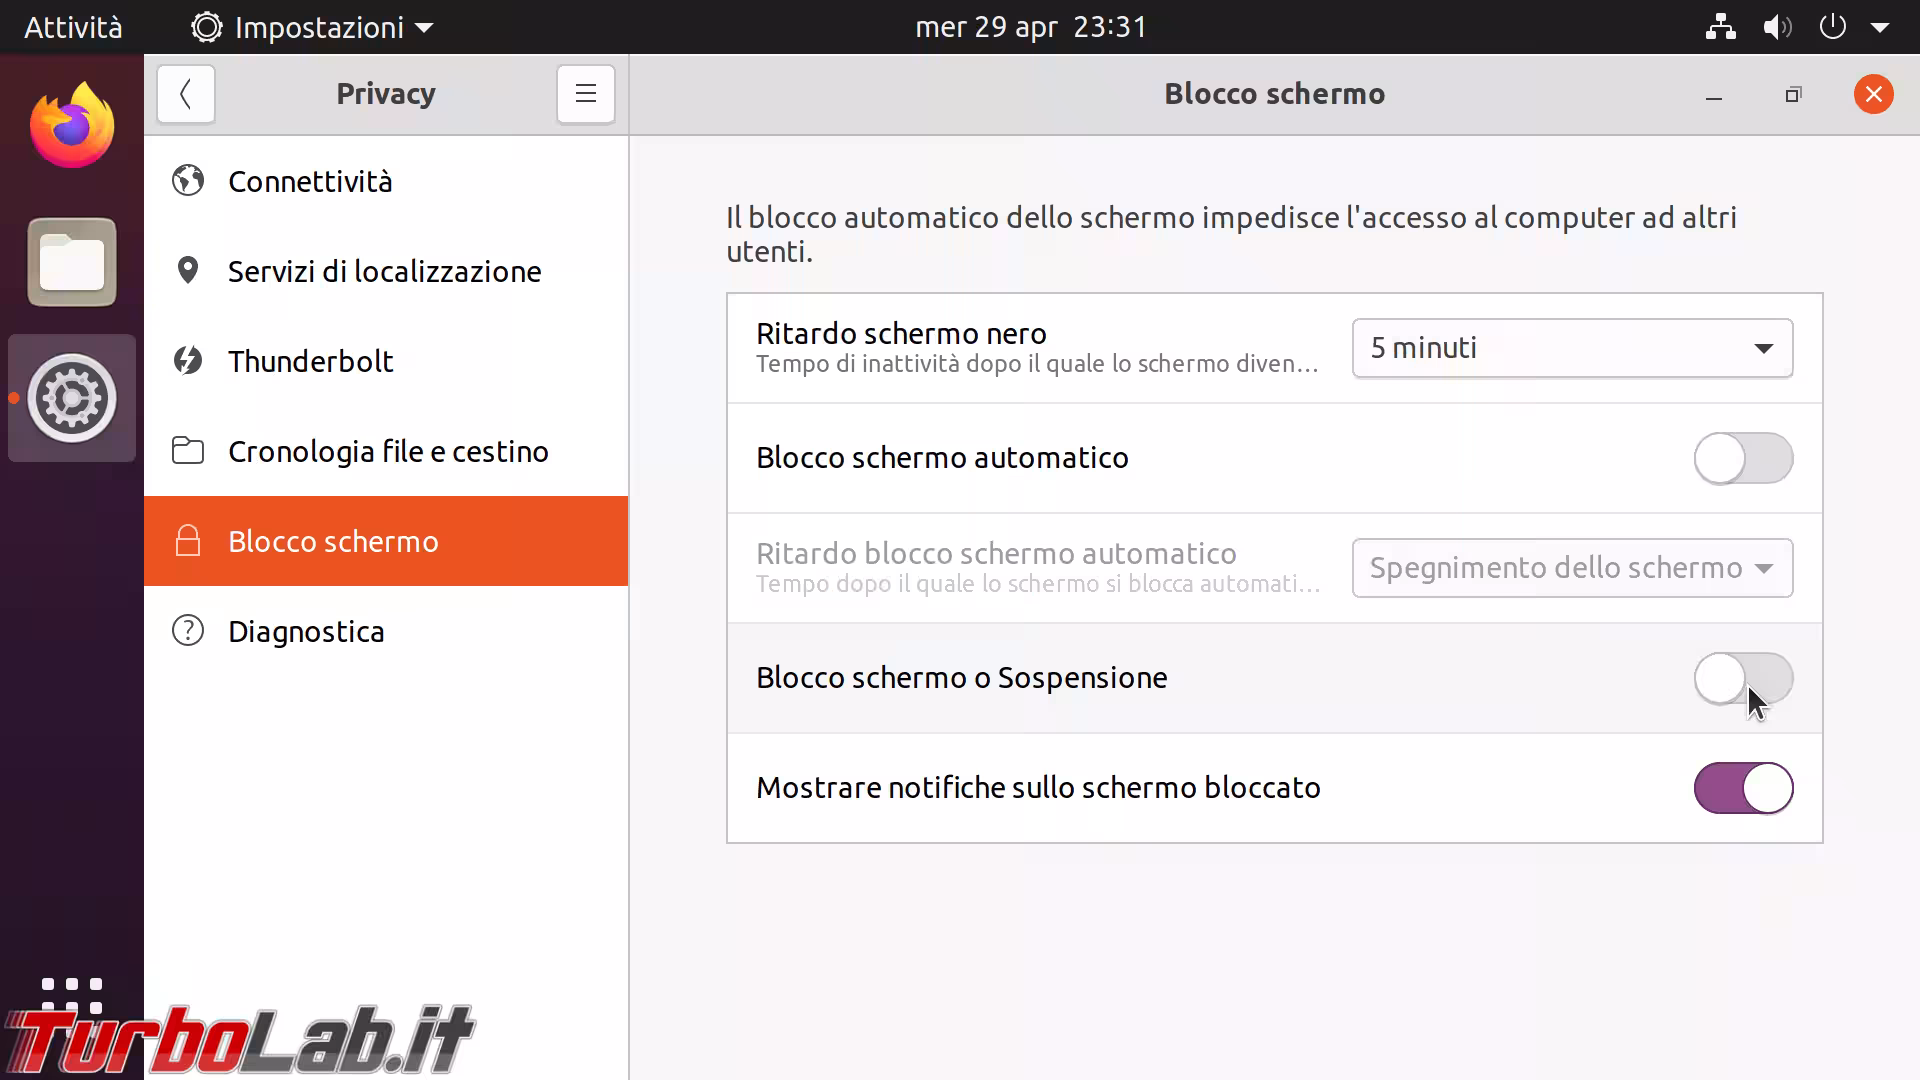Expand the system menu arrow in top bar

click(1879, 27)
